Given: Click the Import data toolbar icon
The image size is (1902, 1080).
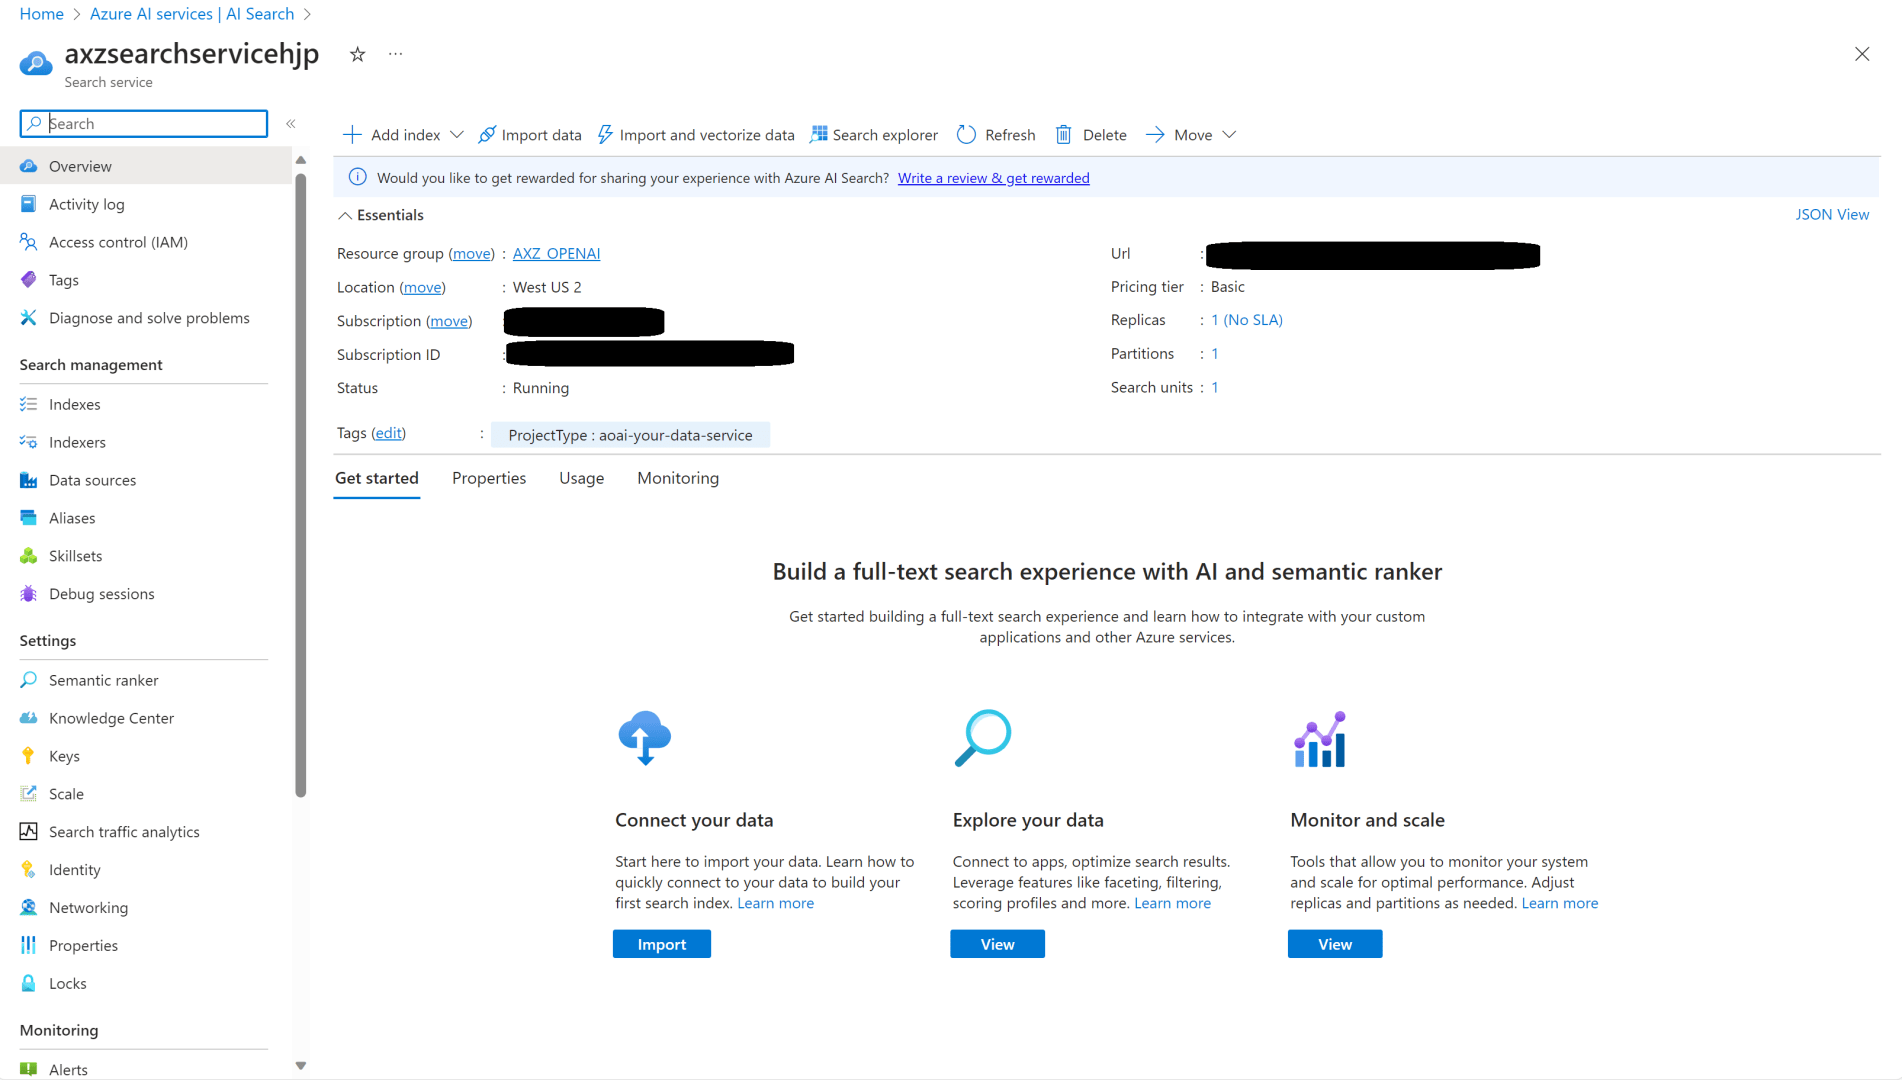Looking at the screenshot, I should coord(487,135).
